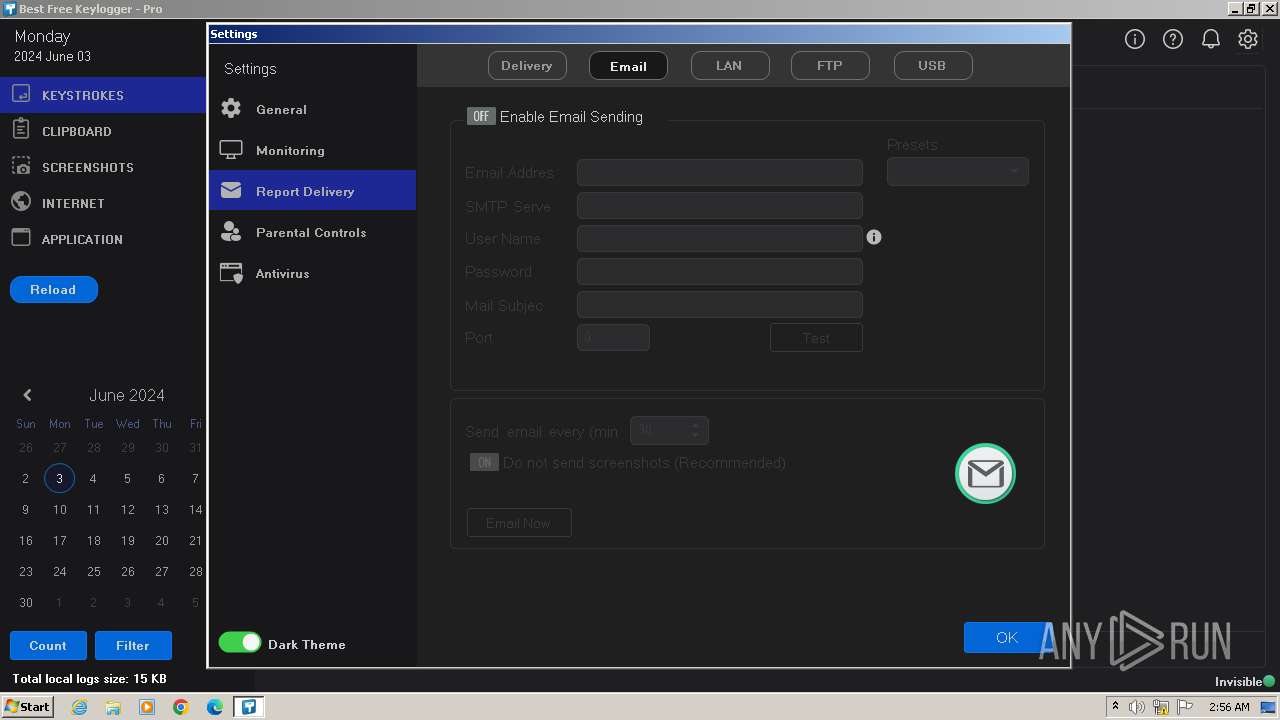This screenshot has width=1280, height=720.
Task: Click the Keystrokes icon in sidebar
Action: coord(20,95)
